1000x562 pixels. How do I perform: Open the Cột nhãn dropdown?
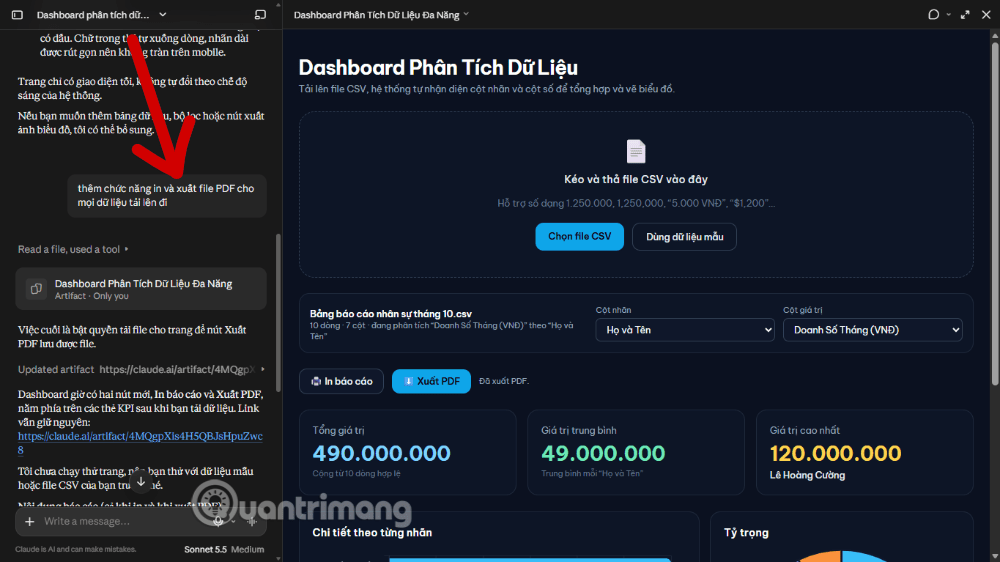pyautogui.click(x=685, y=330)
